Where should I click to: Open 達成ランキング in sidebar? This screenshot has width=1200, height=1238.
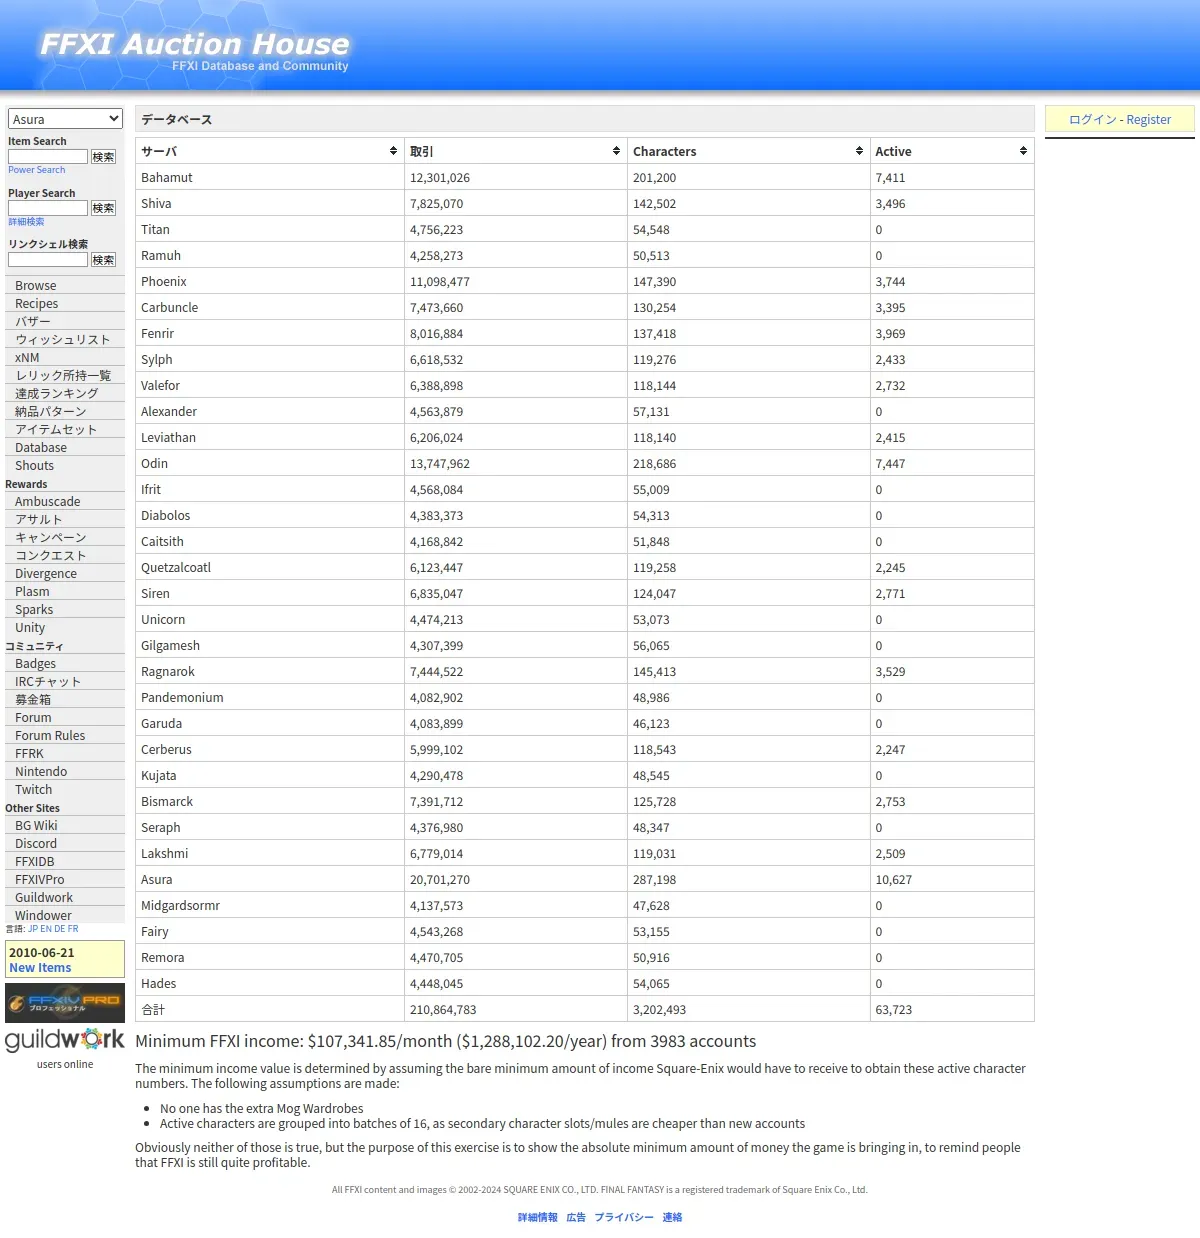point(65,393)
